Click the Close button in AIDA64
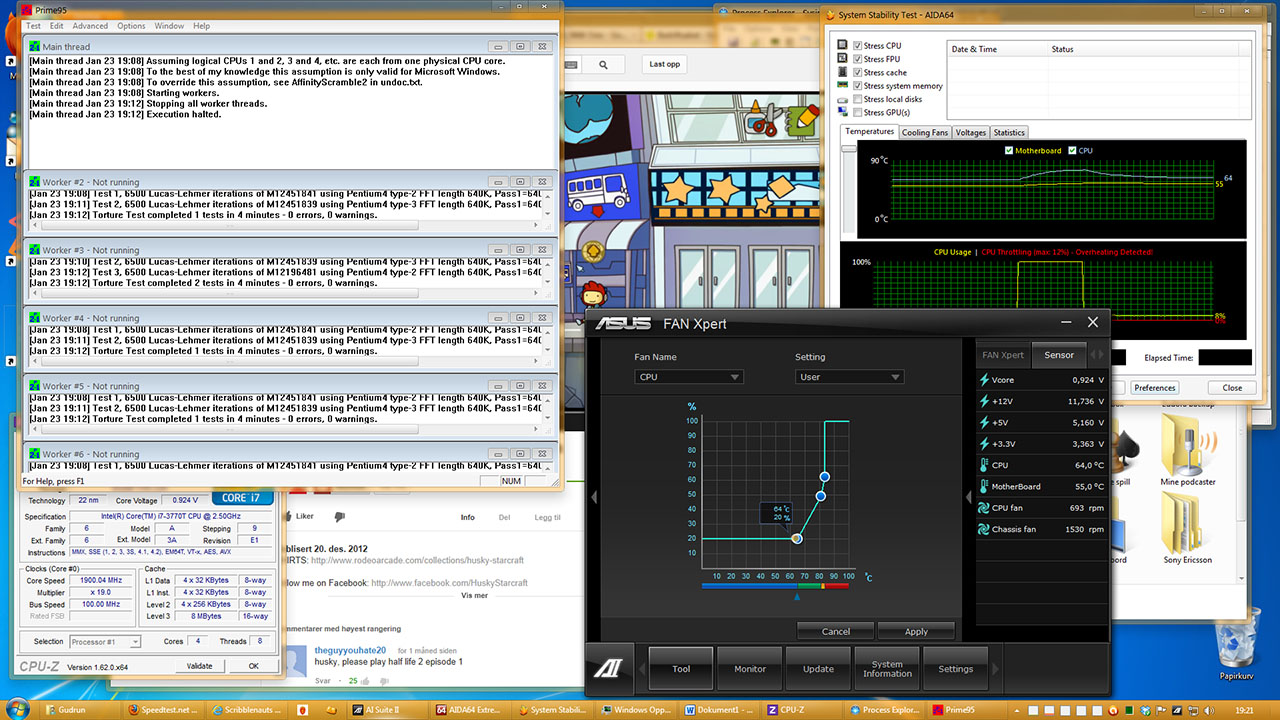 tap(1232, 387)
